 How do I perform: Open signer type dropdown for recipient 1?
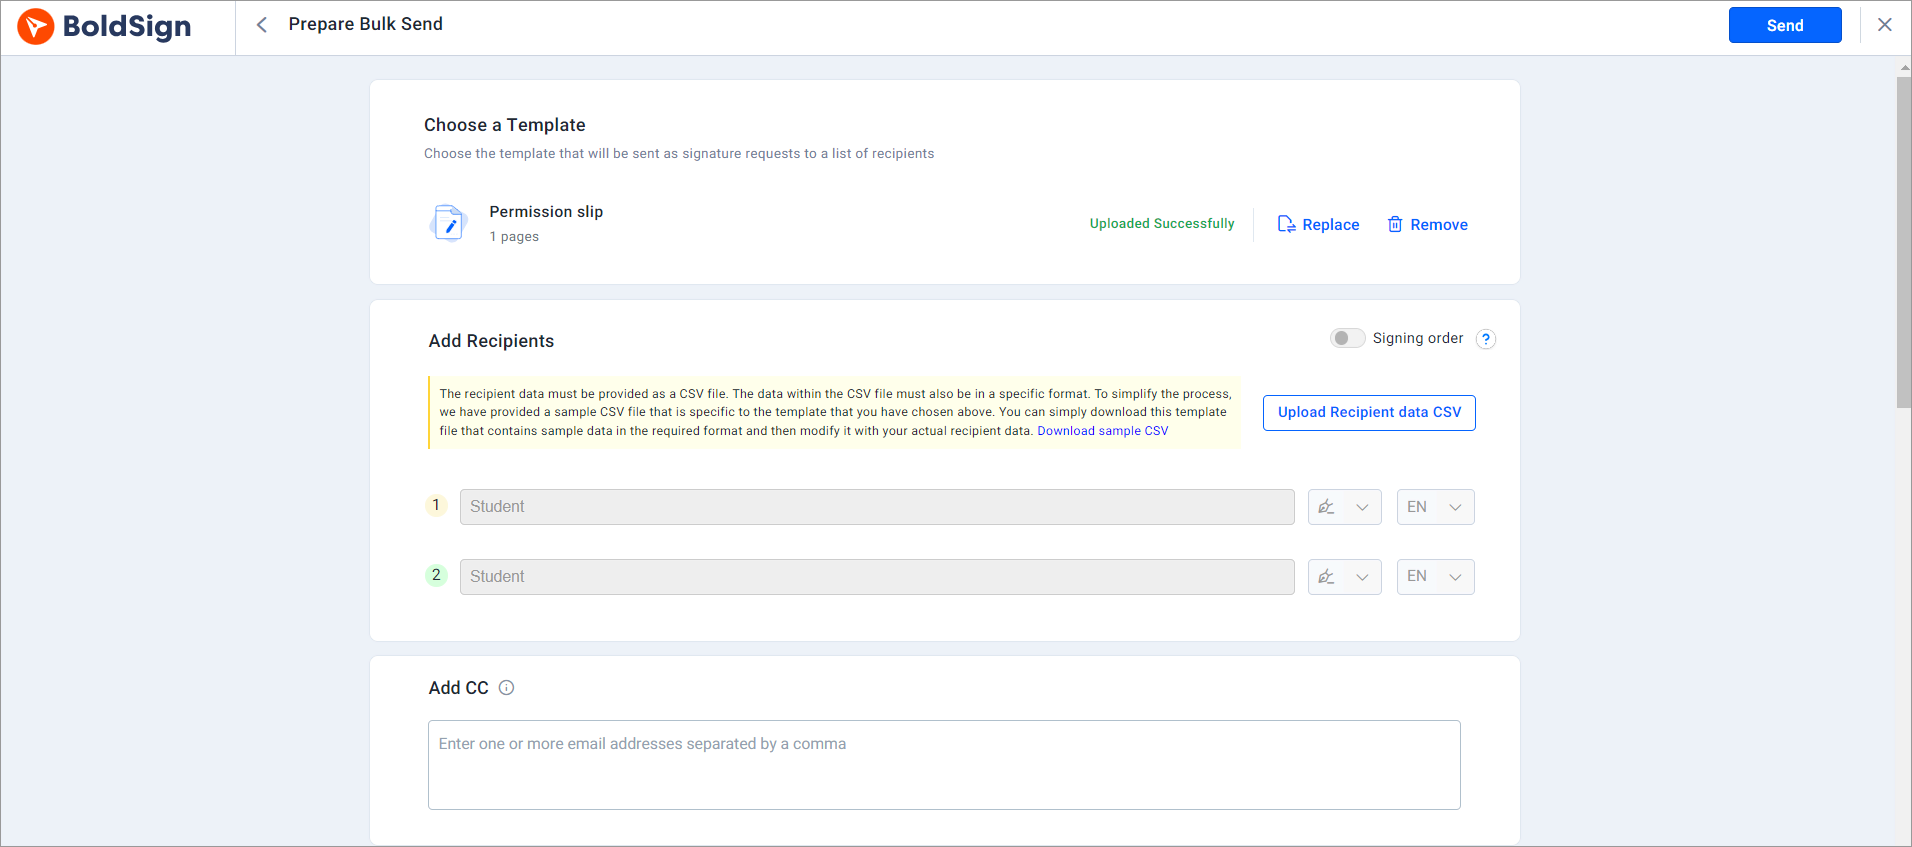click(1344, 507)
